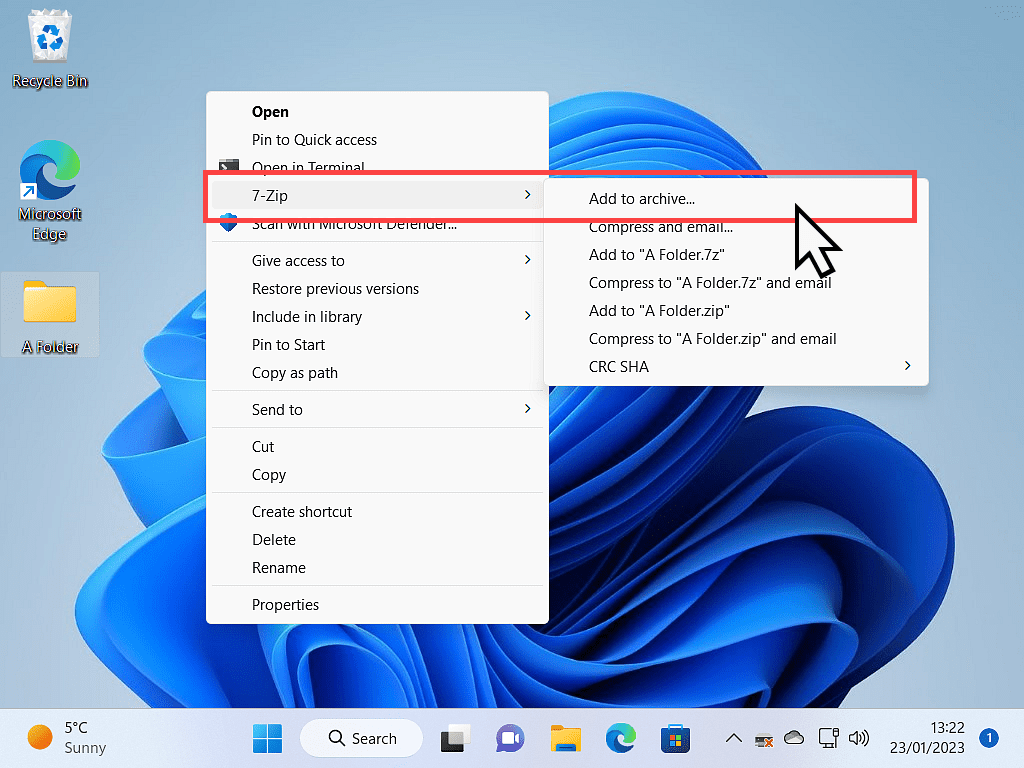This screenshot has width=1024, height=768.
Task: Select the Recycle Bin desktop icon
Action: coord(50,49)
